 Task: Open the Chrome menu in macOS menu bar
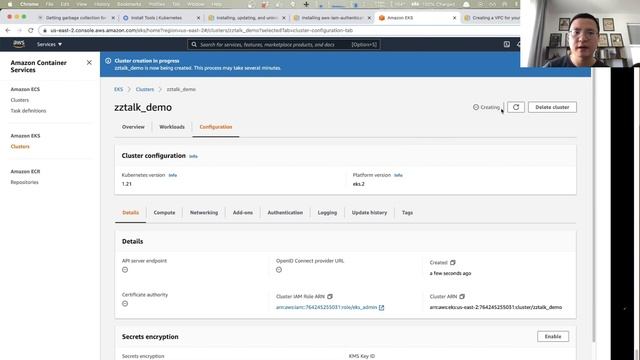pos(29,4)
